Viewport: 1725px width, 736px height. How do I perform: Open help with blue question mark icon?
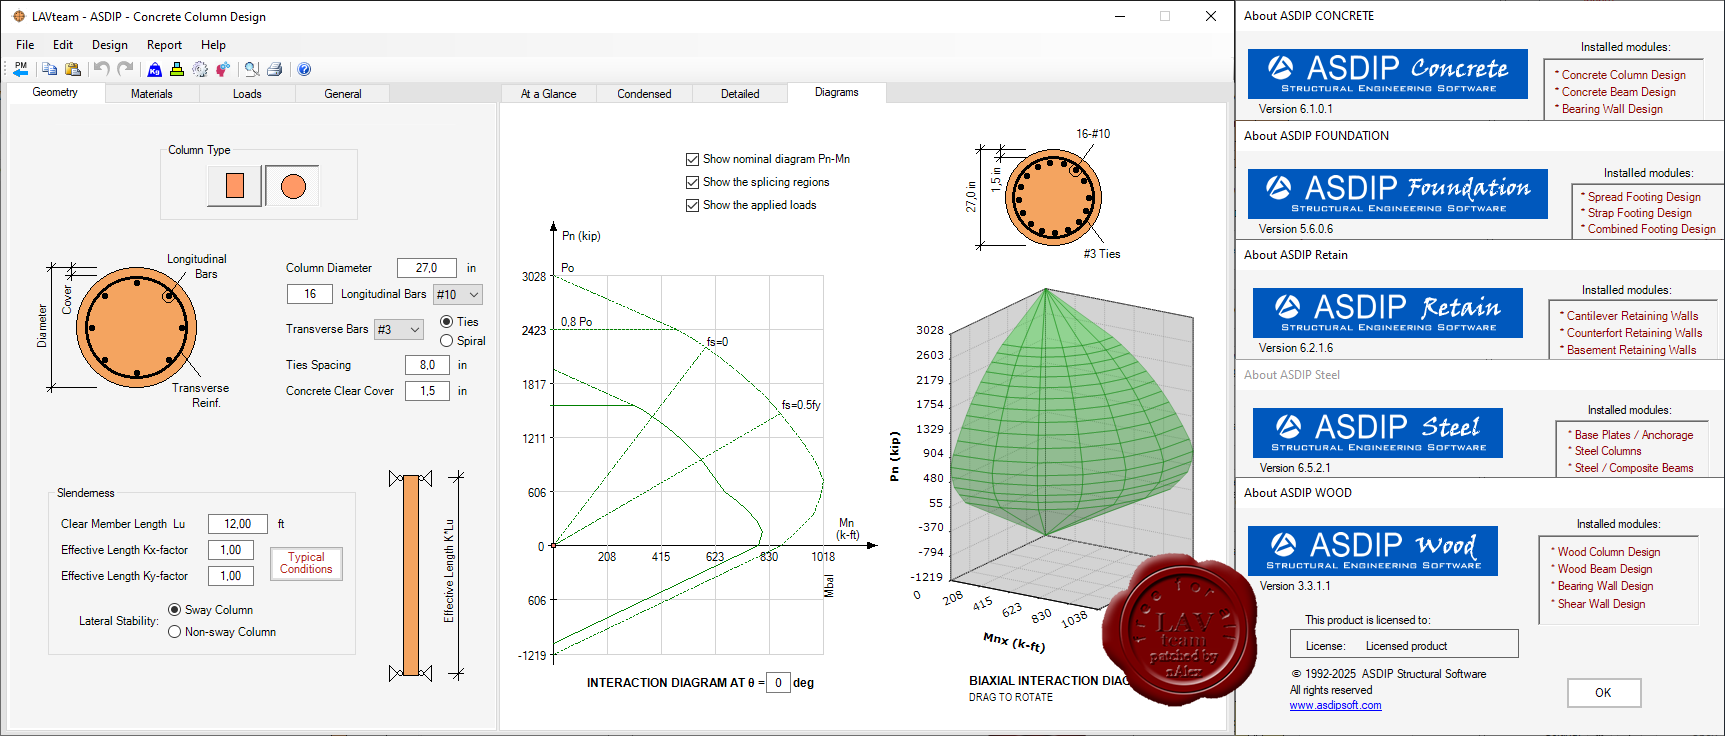[304, 69]
